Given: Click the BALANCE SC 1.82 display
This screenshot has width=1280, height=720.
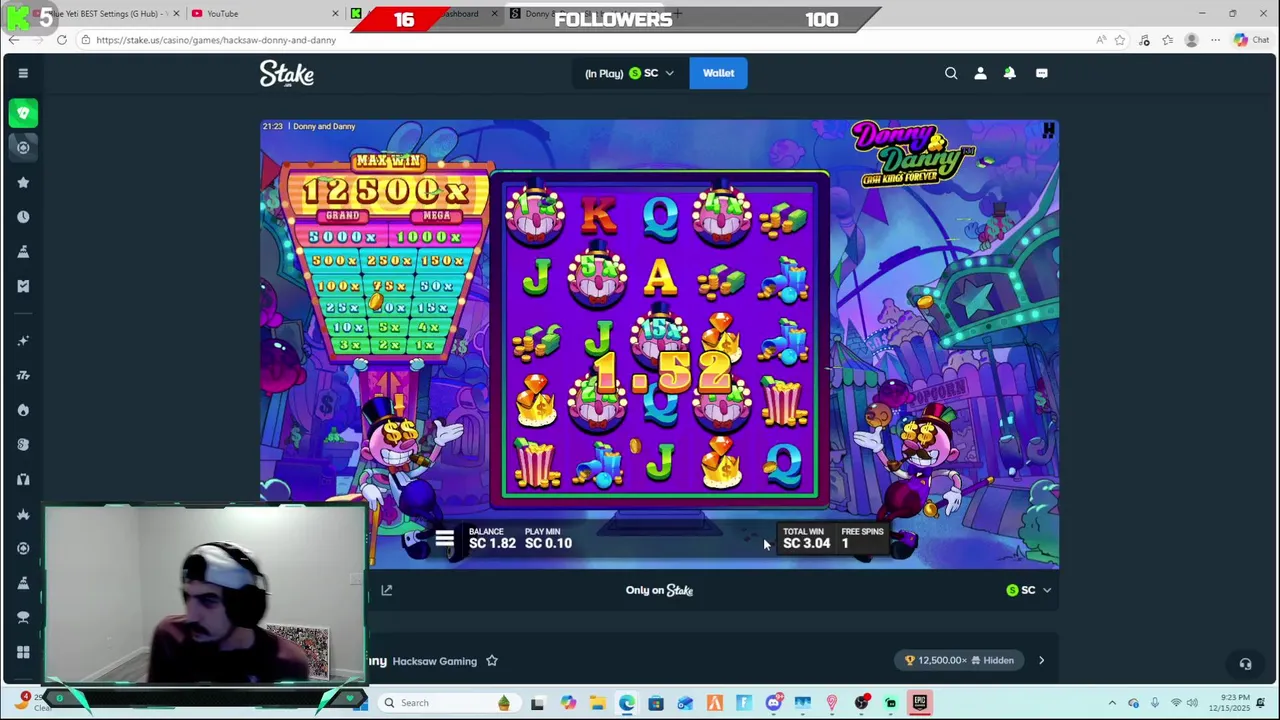Looking at the screenshot, I should [x=492, y=539].
